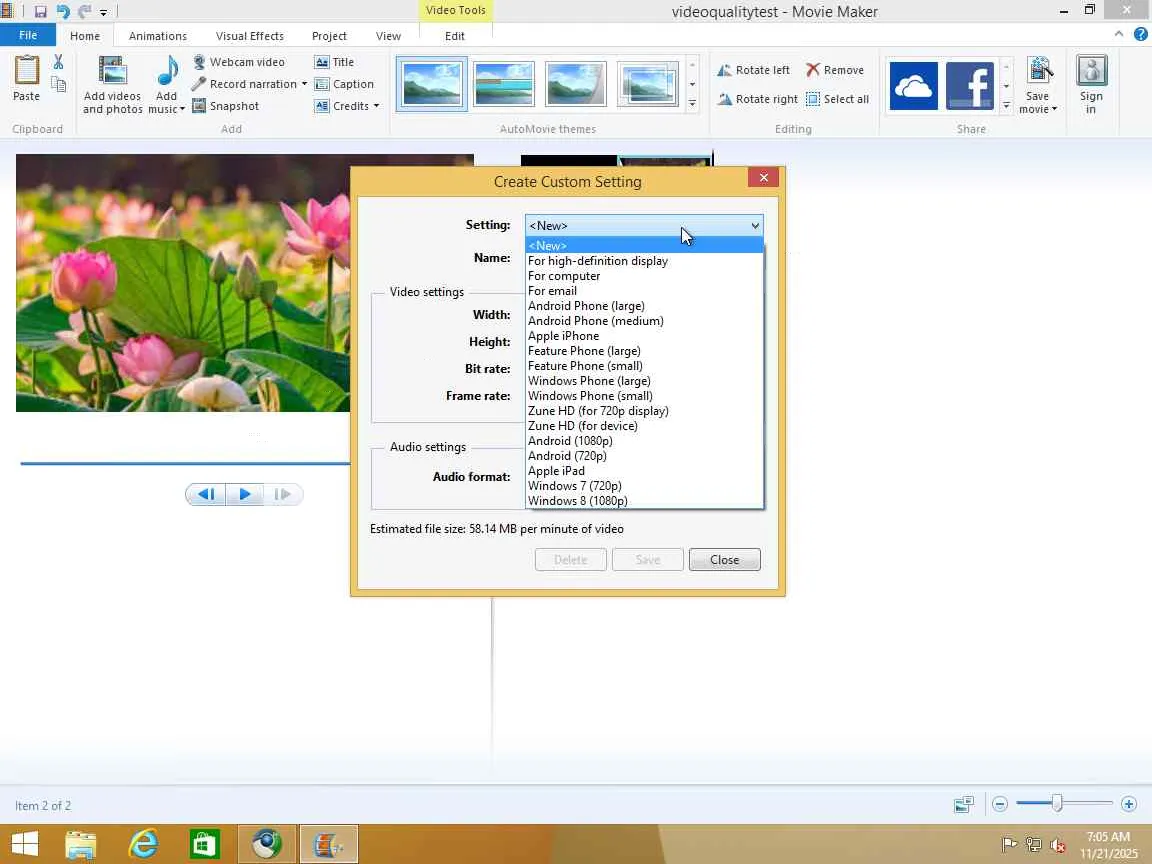Screen dimensions: 1152x864
Task: Open Video Tools Edit tab
Action: pos(455,36)
